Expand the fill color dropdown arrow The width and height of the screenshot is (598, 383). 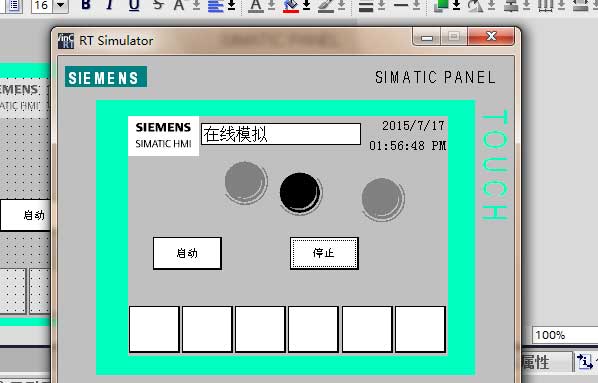click(x=306, y=5)
